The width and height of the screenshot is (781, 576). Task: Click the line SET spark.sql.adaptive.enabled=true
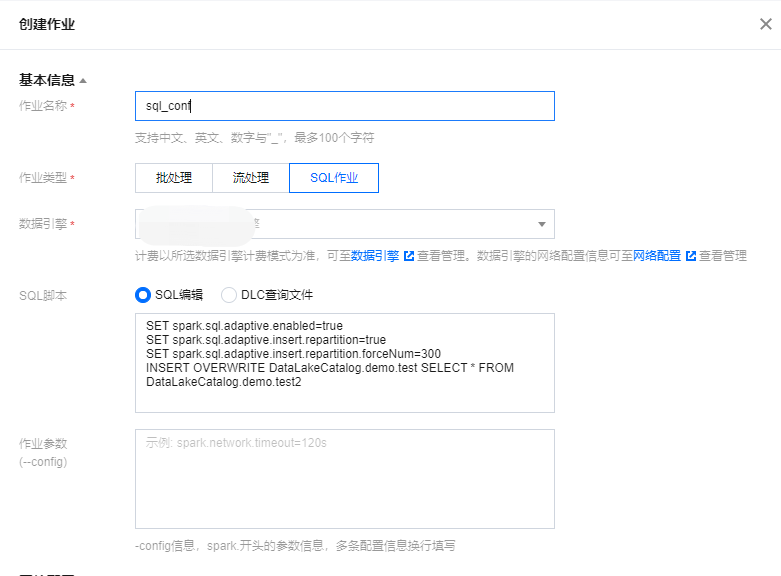[244, 326]
